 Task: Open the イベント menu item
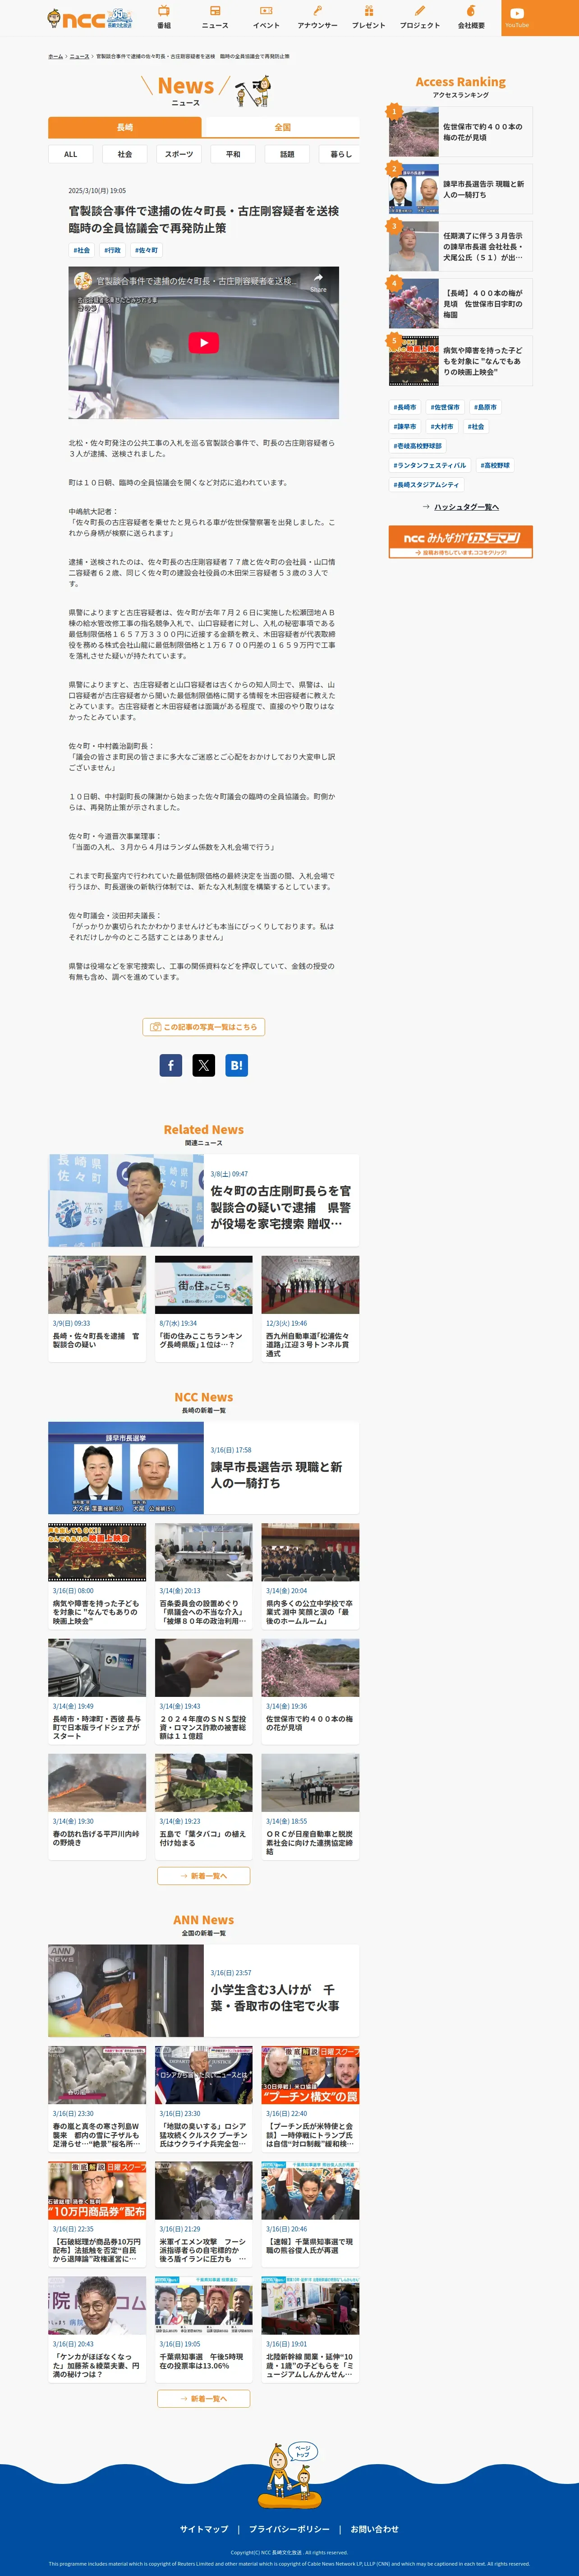266,18
